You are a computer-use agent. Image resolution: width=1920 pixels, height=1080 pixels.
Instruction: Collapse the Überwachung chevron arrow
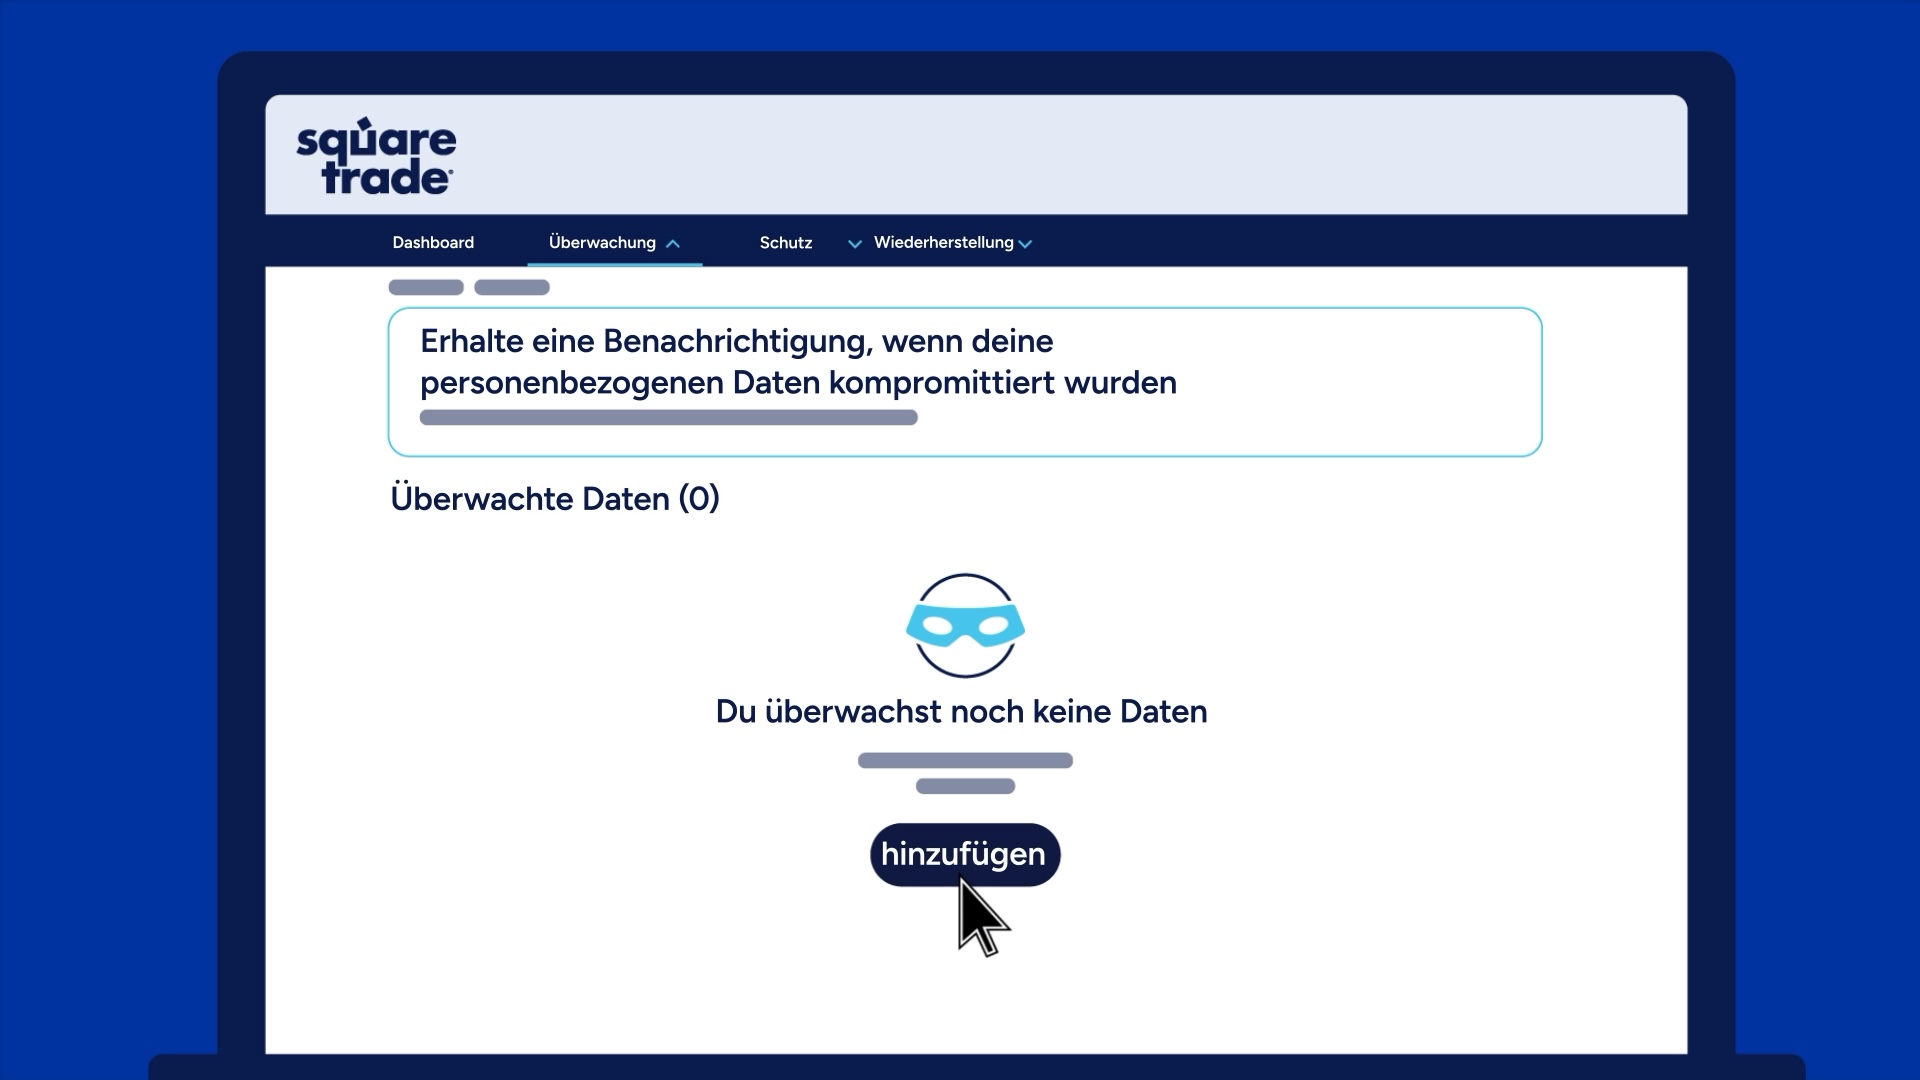[x=673, y=244]
